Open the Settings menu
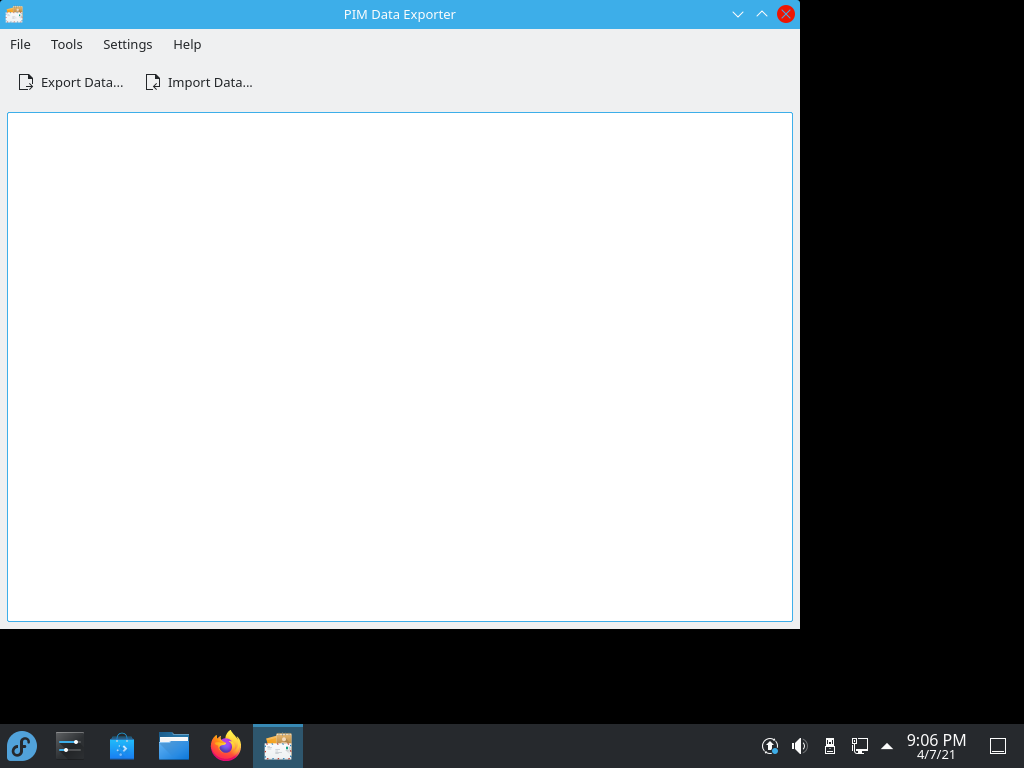 (x=127, y=44)
